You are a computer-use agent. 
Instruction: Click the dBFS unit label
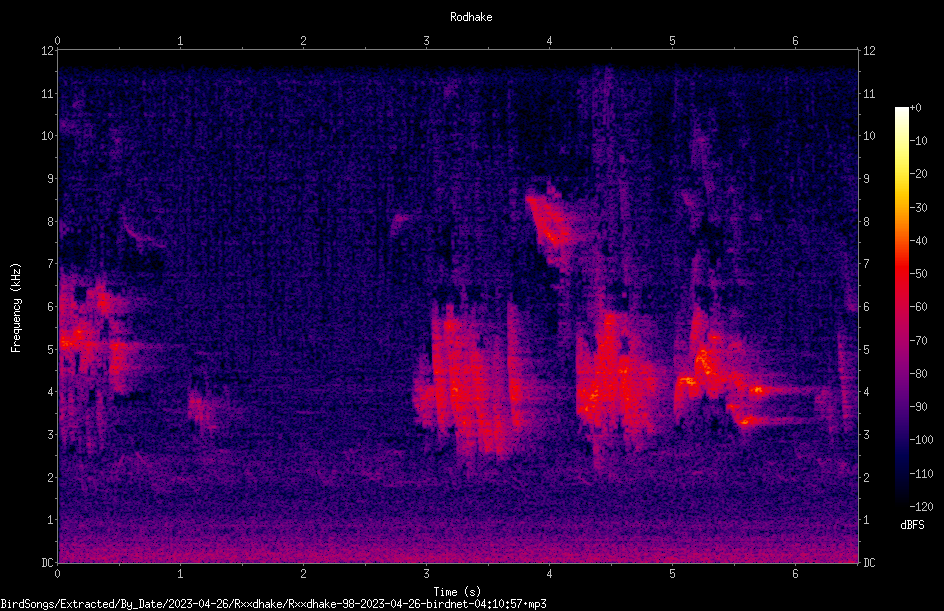point(912,525)
